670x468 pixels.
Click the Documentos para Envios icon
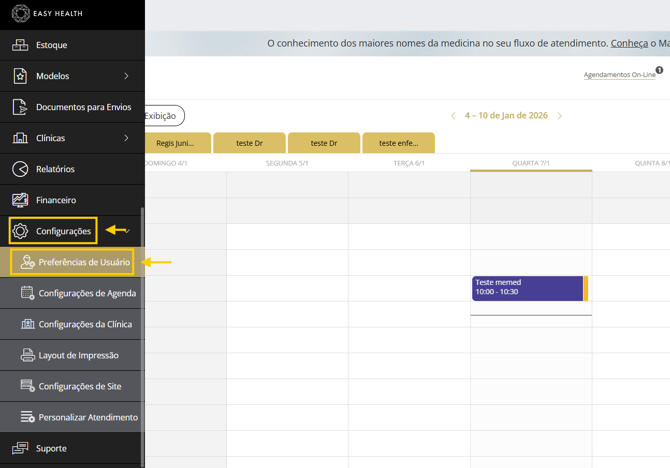pyautogui.click(x=20, y=107)
